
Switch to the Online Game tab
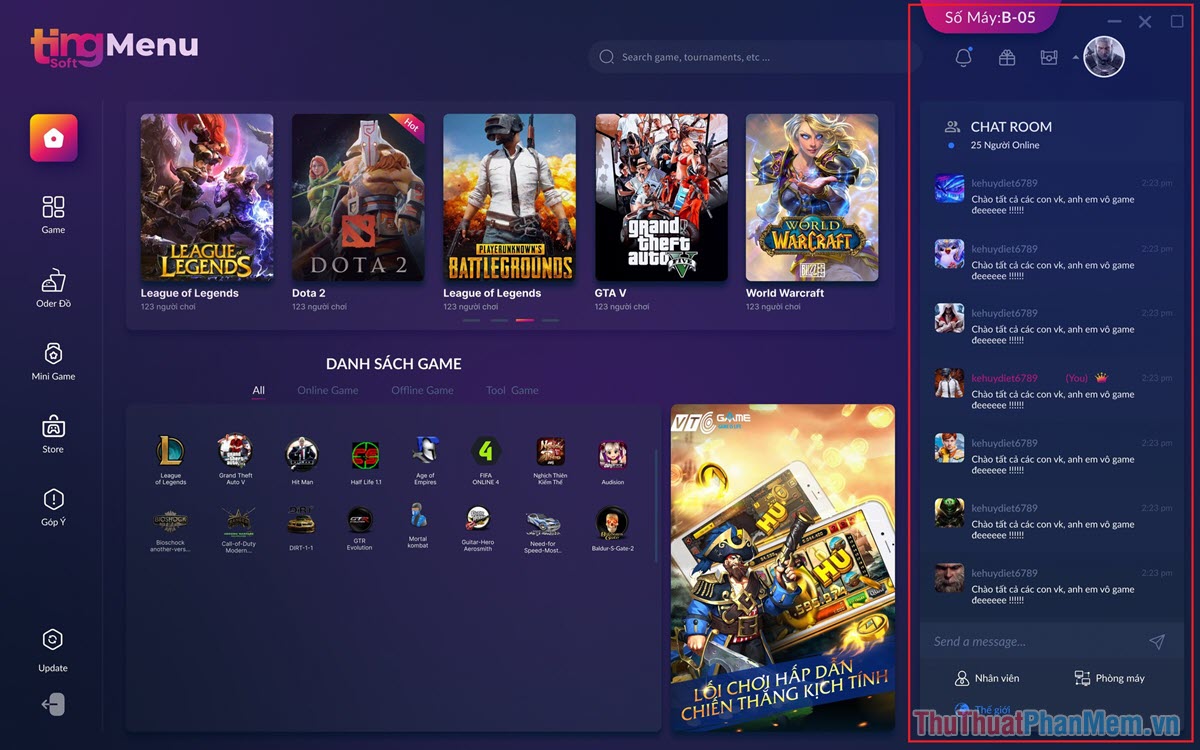tap(328, 390)
